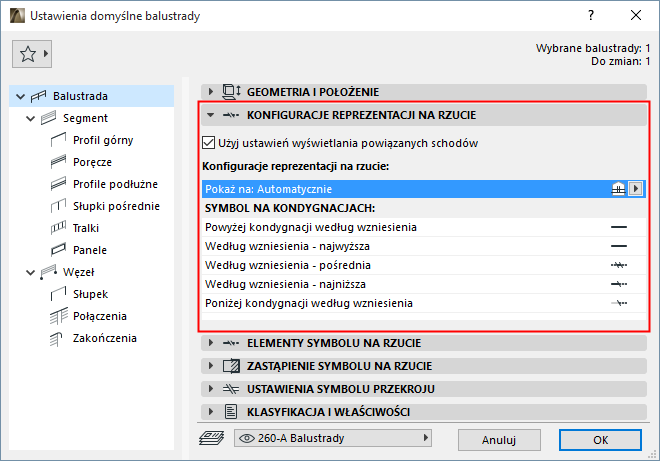Click dialog resize grip at bottom corner
The height and width of the screenshot is (461, 660).
(x=653, y=454)
